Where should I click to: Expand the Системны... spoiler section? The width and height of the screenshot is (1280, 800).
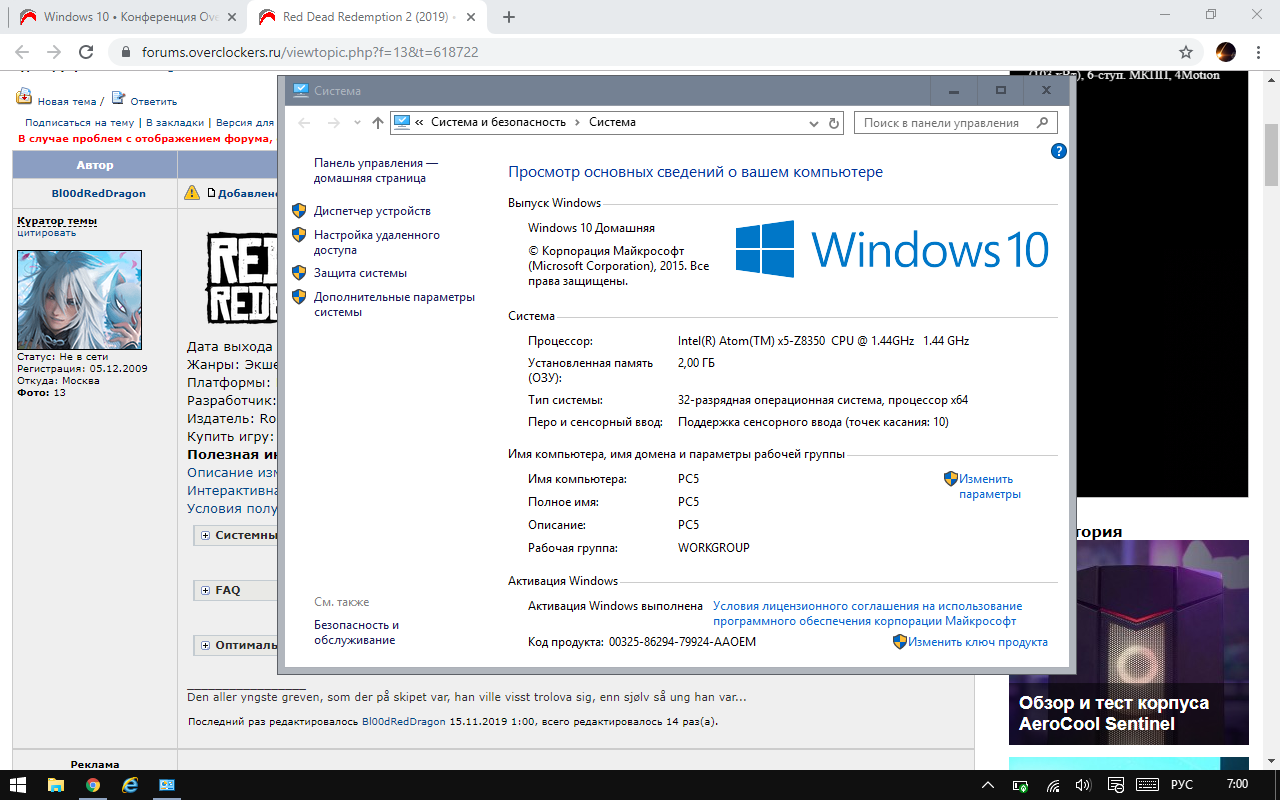205,535
